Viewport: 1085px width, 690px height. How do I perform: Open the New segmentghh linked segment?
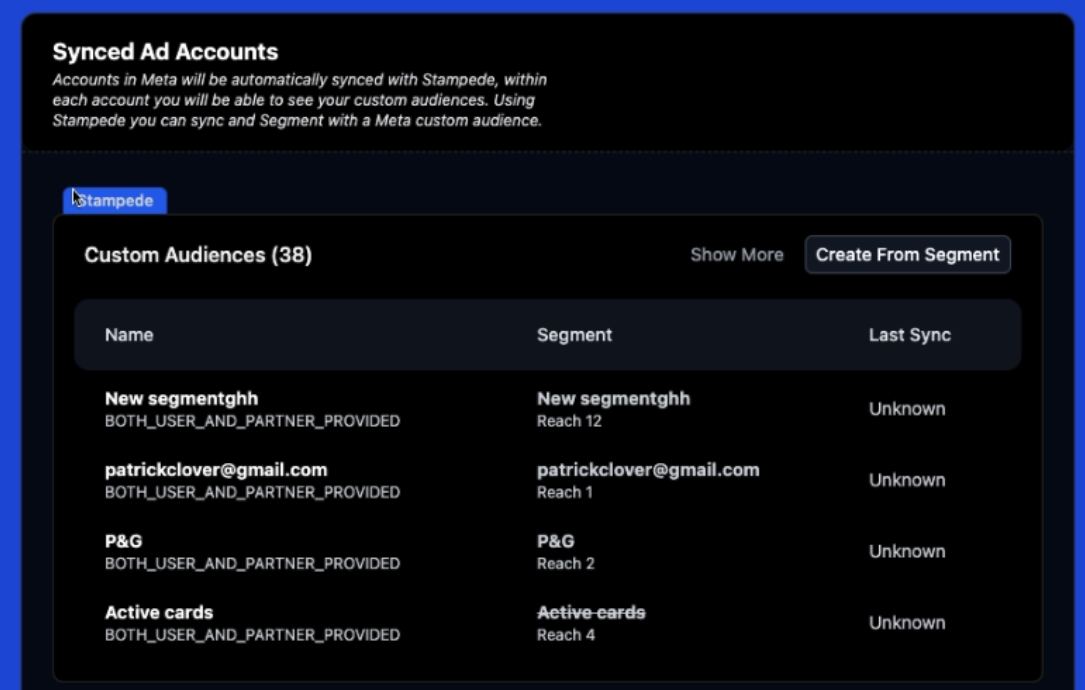pyautogui.click(x=613, y=399)
